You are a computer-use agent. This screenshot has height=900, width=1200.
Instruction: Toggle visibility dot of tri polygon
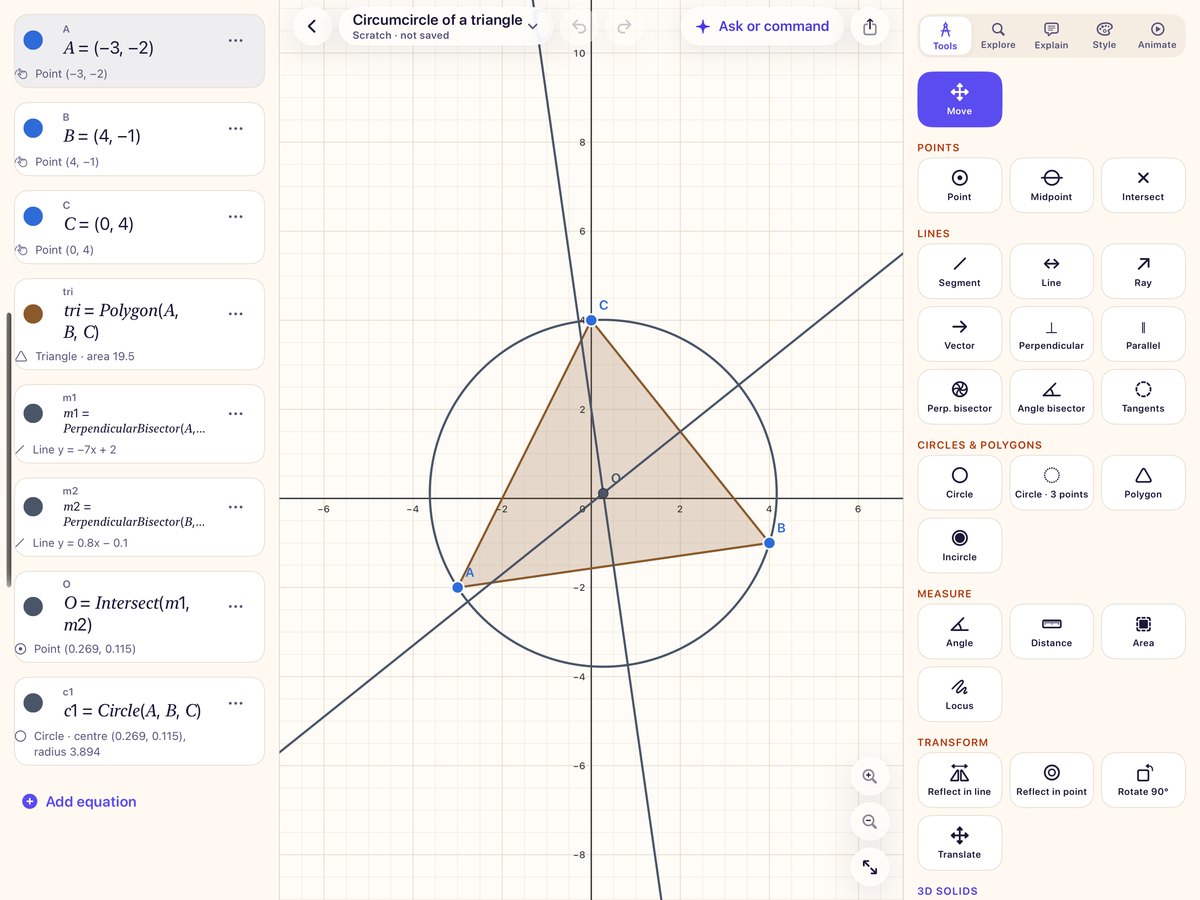coord(33,314)
